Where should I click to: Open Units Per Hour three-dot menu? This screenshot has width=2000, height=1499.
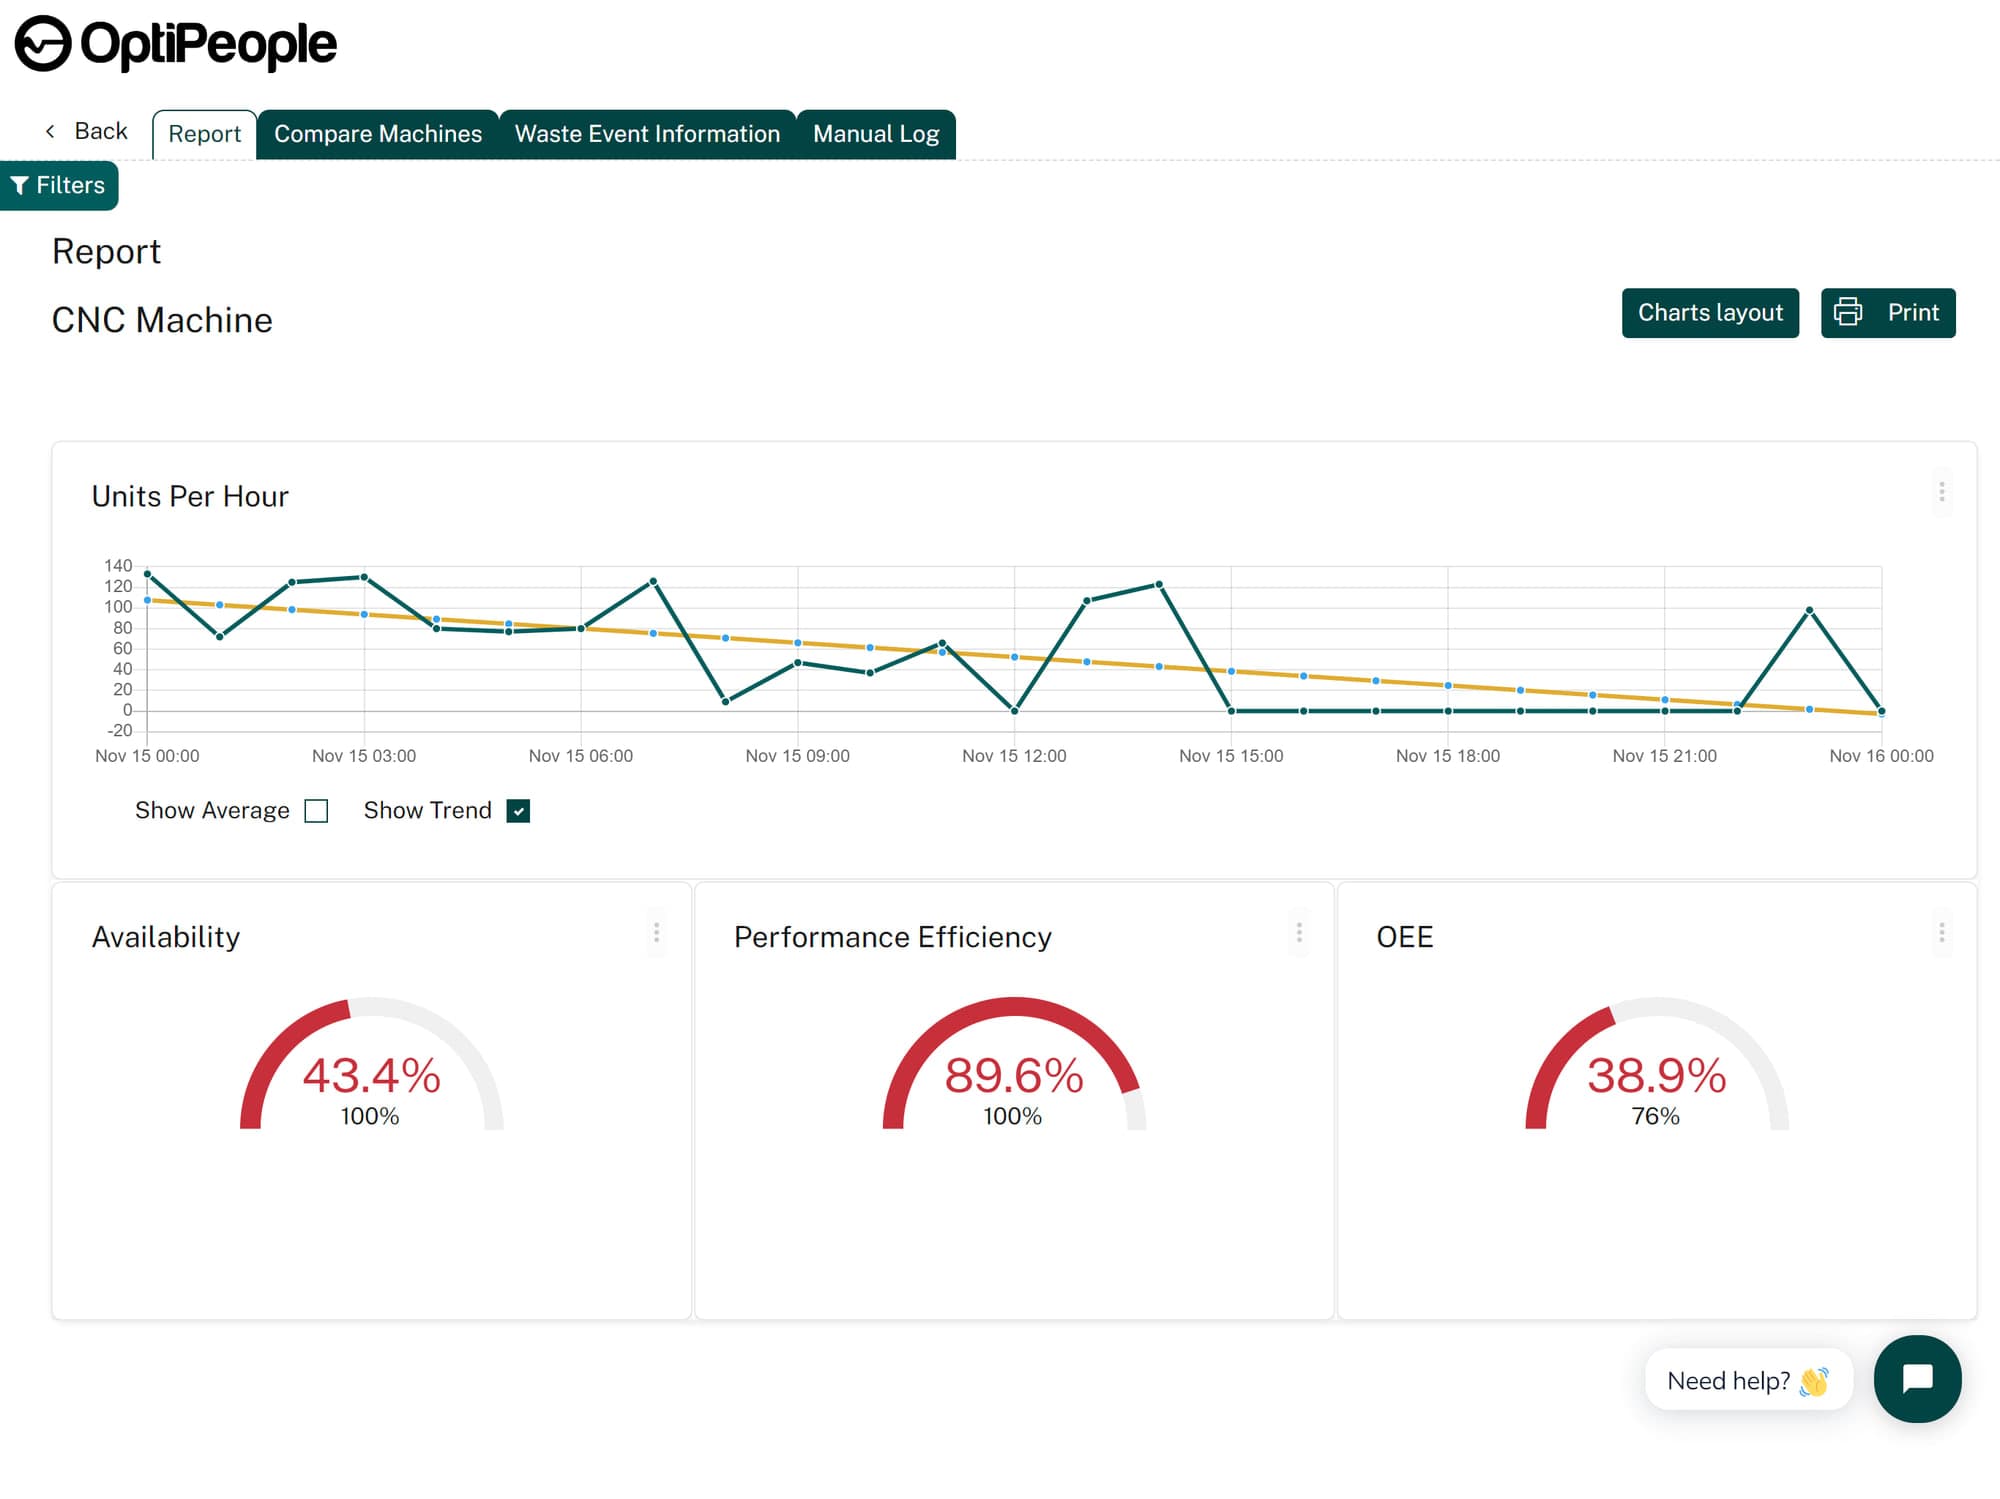1941,492
